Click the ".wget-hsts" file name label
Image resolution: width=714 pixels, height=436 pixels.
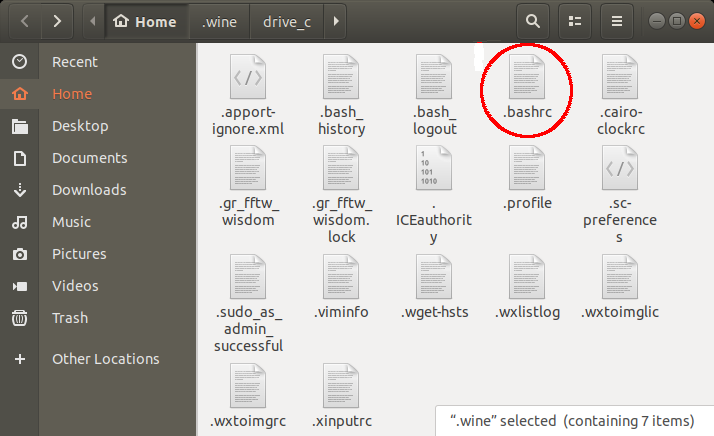tap(434, 312)
